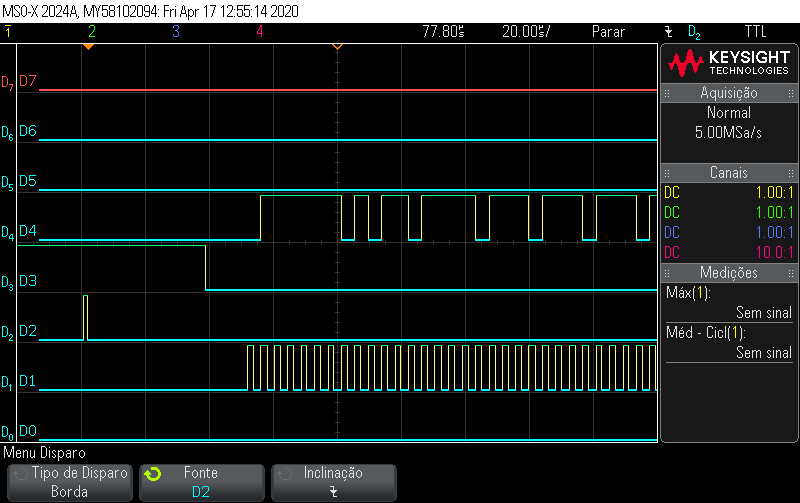Click the Normal acquisition mode text
This screenshot has height=503, width=800.
[x=729, y=113]
